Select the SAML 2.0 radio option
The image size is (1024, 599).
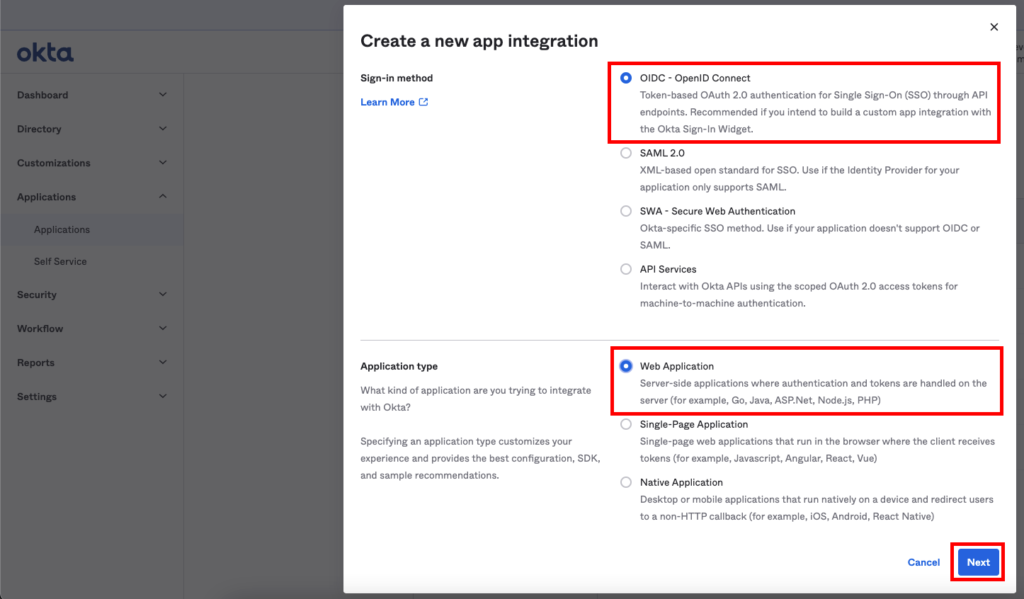626,153
